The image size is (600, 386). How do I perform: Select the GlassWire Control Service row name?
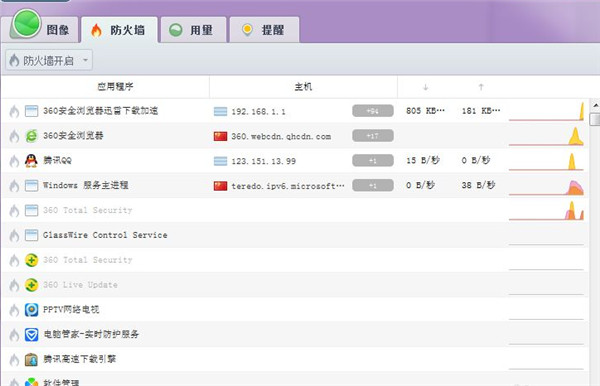pyautogui.click(x=105, y=235)
